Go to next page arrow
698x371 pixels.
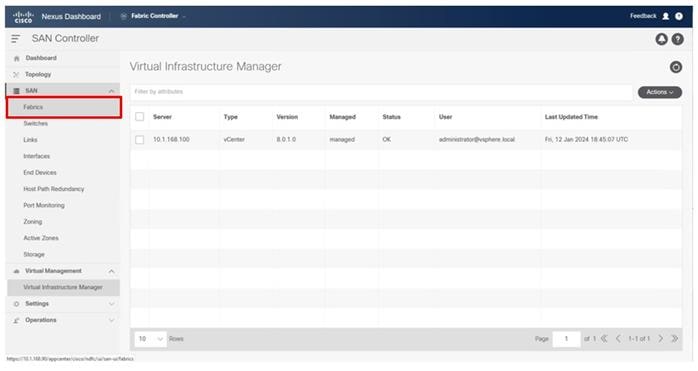coord(661,338)
